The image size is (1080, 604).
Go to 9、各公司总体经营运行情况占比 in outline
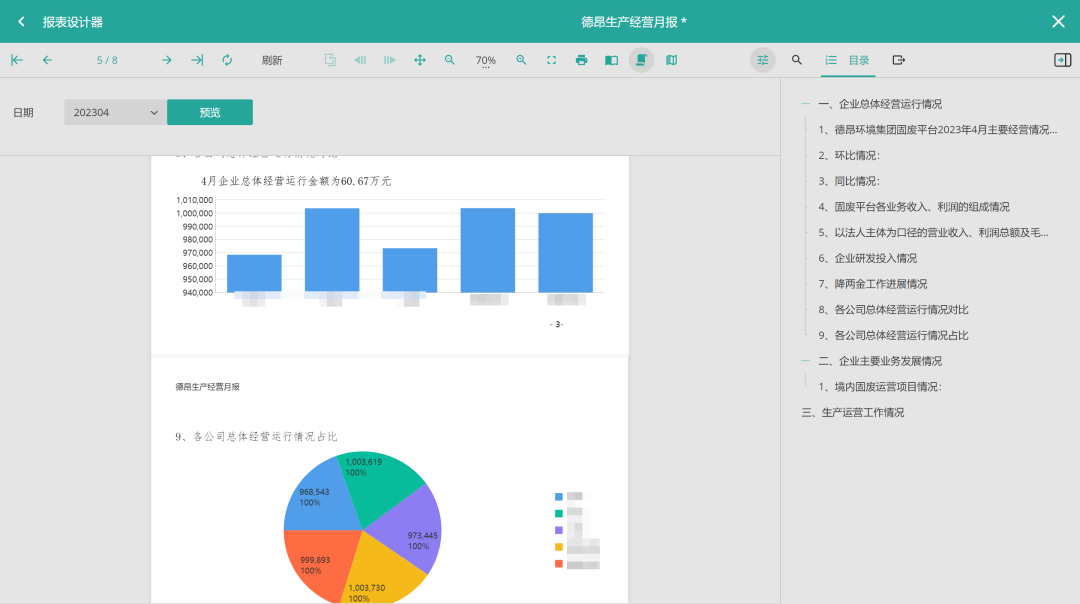893,335
